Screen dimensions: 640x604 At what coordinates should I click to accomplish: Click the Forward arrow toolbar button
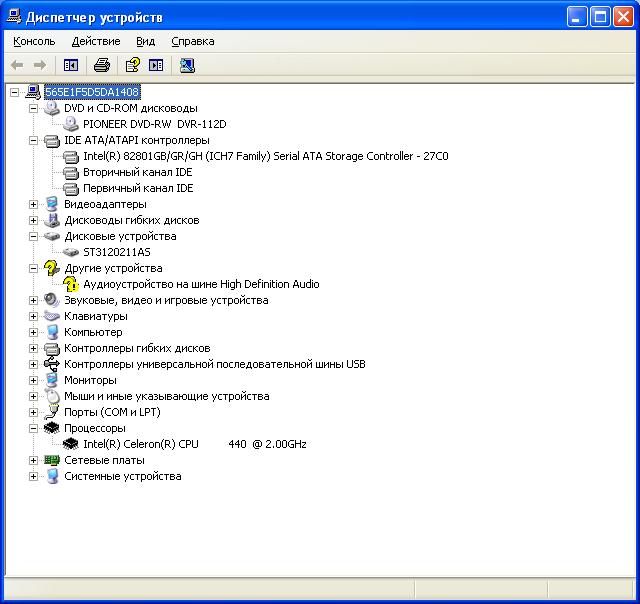tap(40, 65)
